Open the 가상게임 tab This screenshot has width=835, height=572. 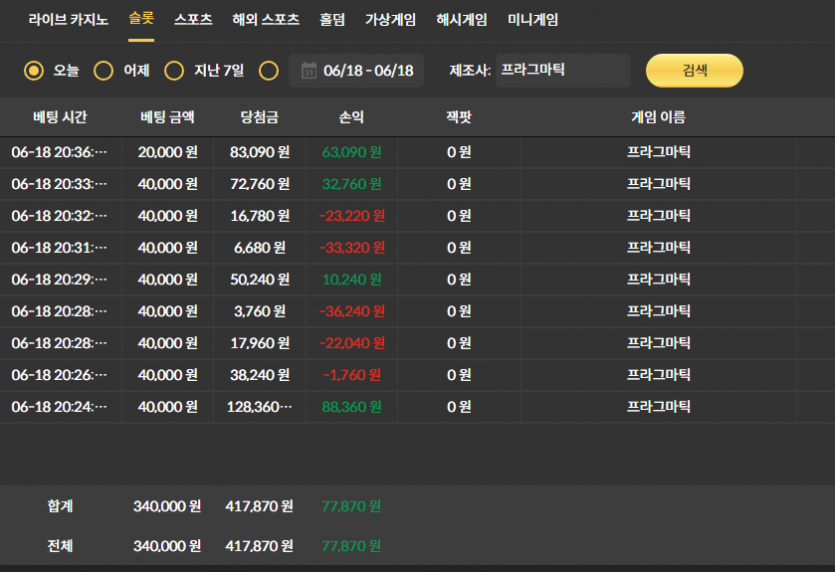(390, 20)
